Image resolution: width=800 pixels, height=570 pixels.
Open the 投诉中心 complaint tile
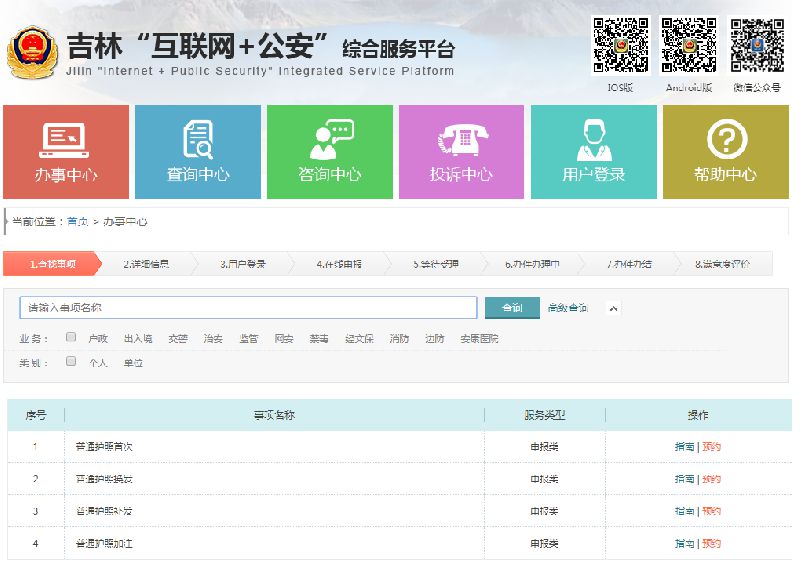point(461,151)
